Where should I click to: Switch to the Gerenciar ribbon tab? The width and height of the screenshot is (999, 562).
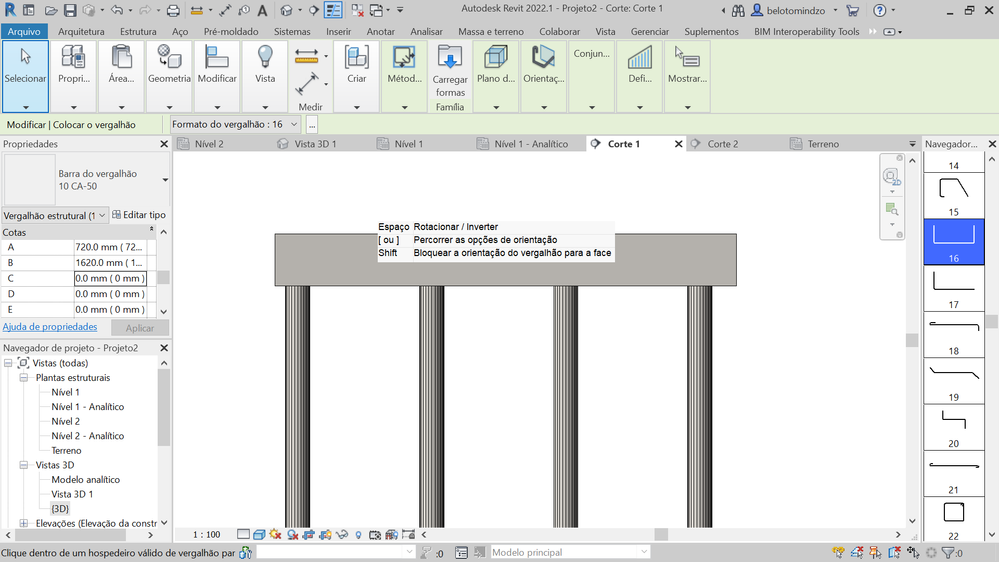[650, 31]
